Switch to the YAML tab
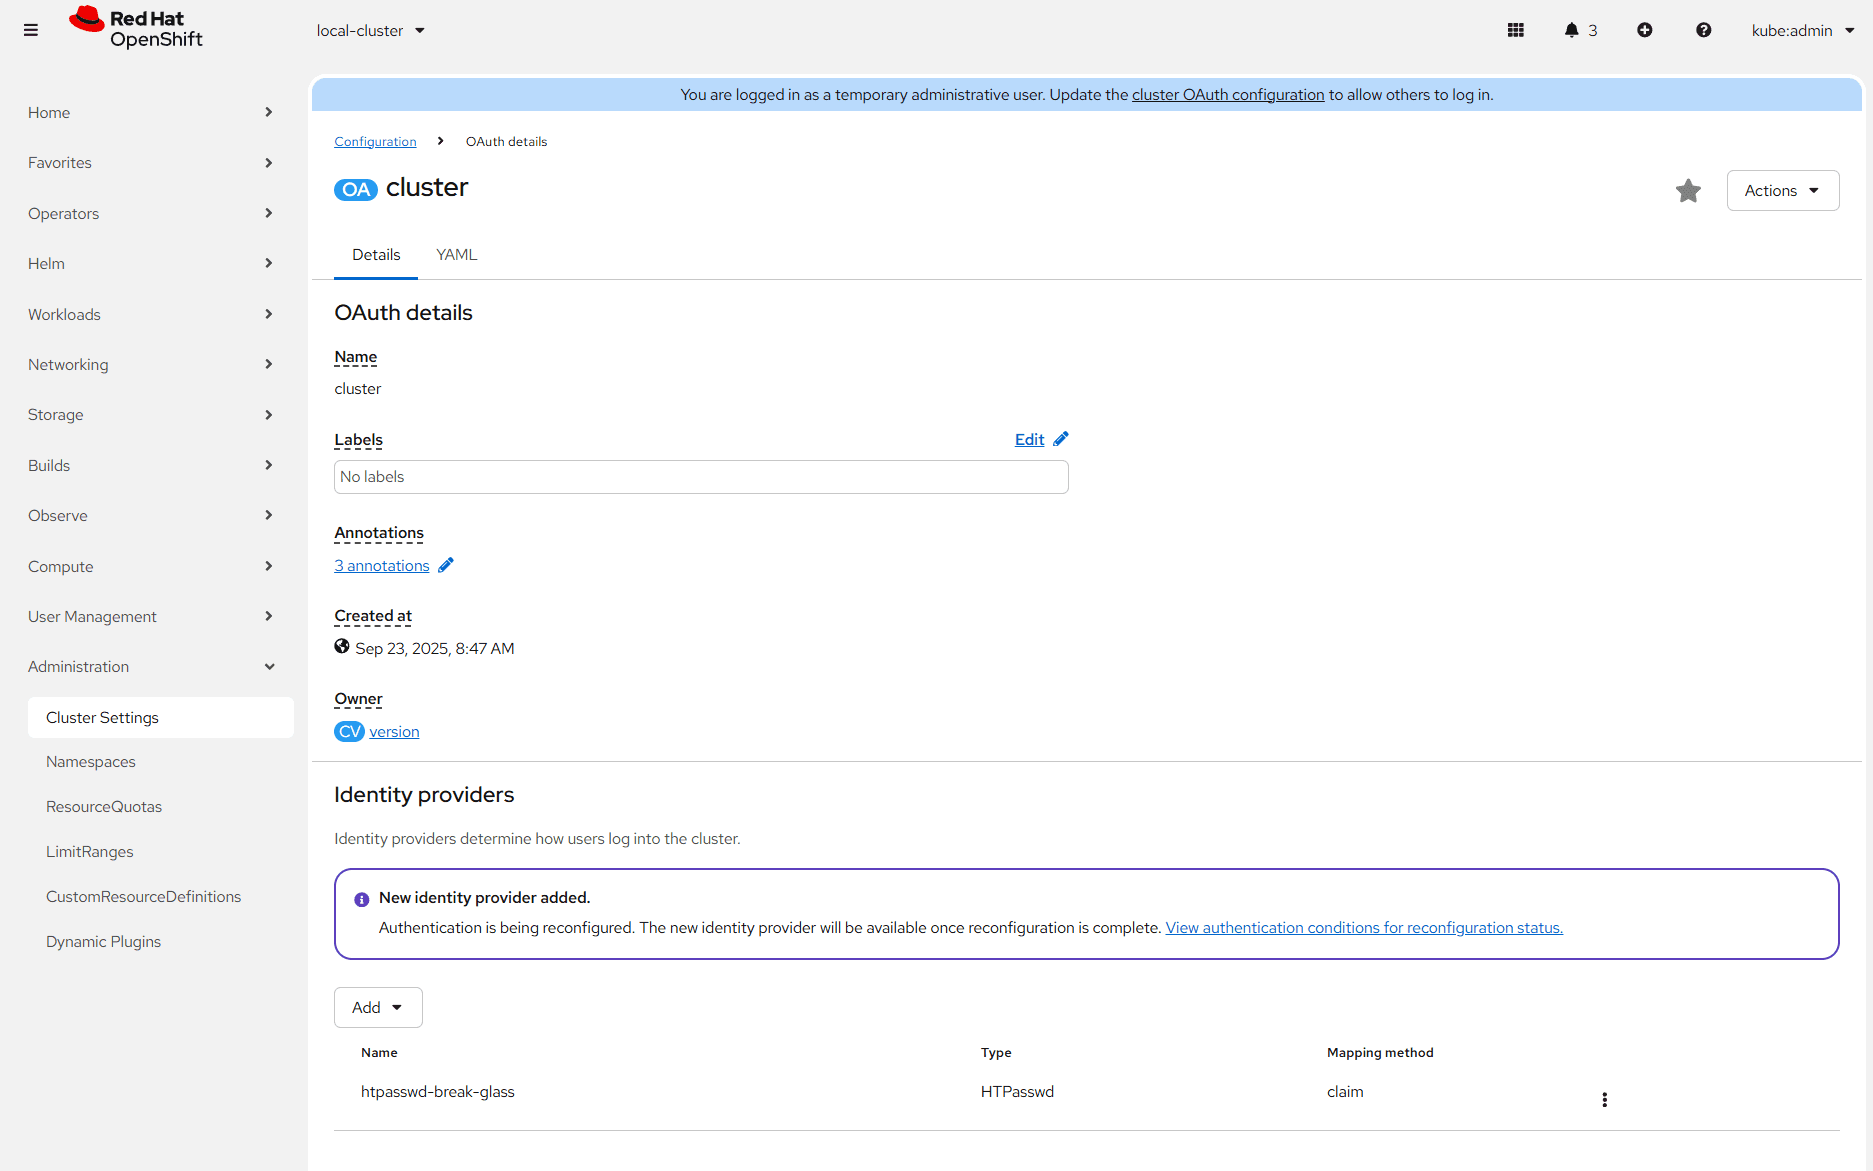This screenshot has height=1171, width=1873. coord(457,255)
